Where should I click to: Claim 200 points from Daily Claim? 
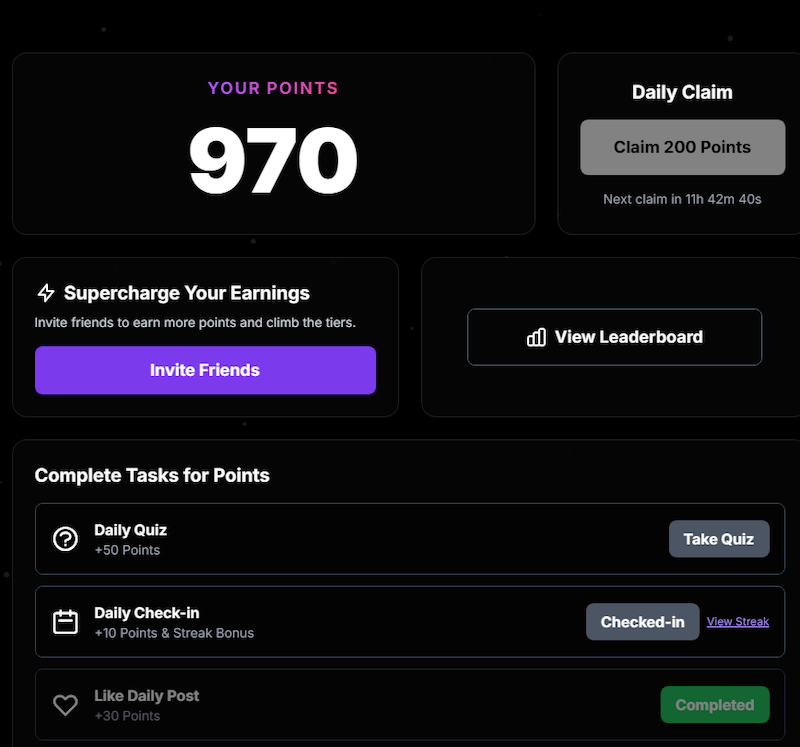click(x=682, y=146)
